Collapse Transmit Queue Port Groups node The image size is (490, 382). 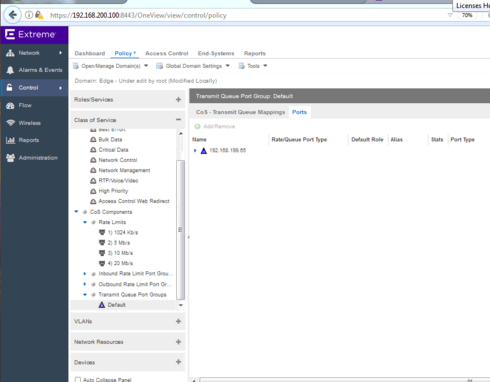(85, 295)
